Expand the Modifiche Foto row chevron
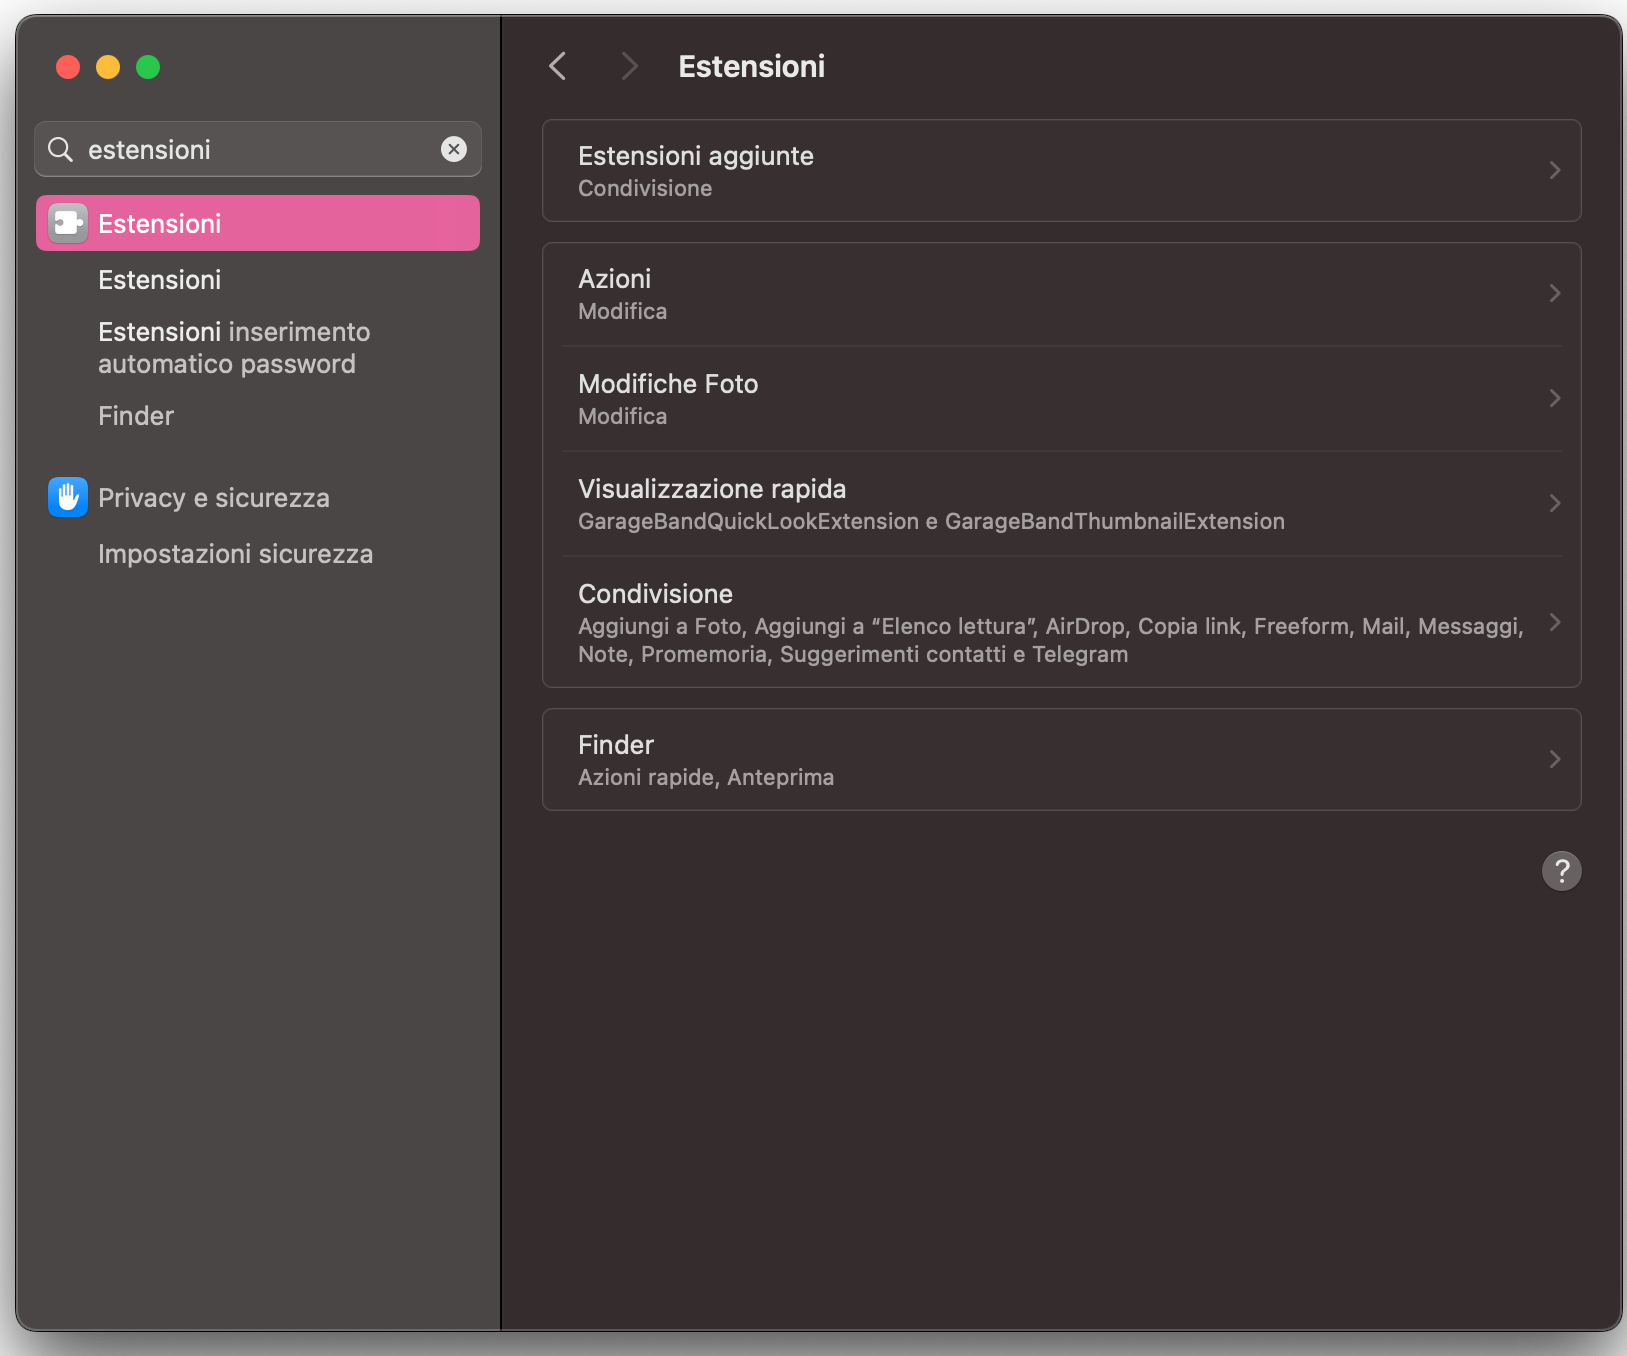The height and width of the screenshot is (1356, 1627). click(1554, 398)
